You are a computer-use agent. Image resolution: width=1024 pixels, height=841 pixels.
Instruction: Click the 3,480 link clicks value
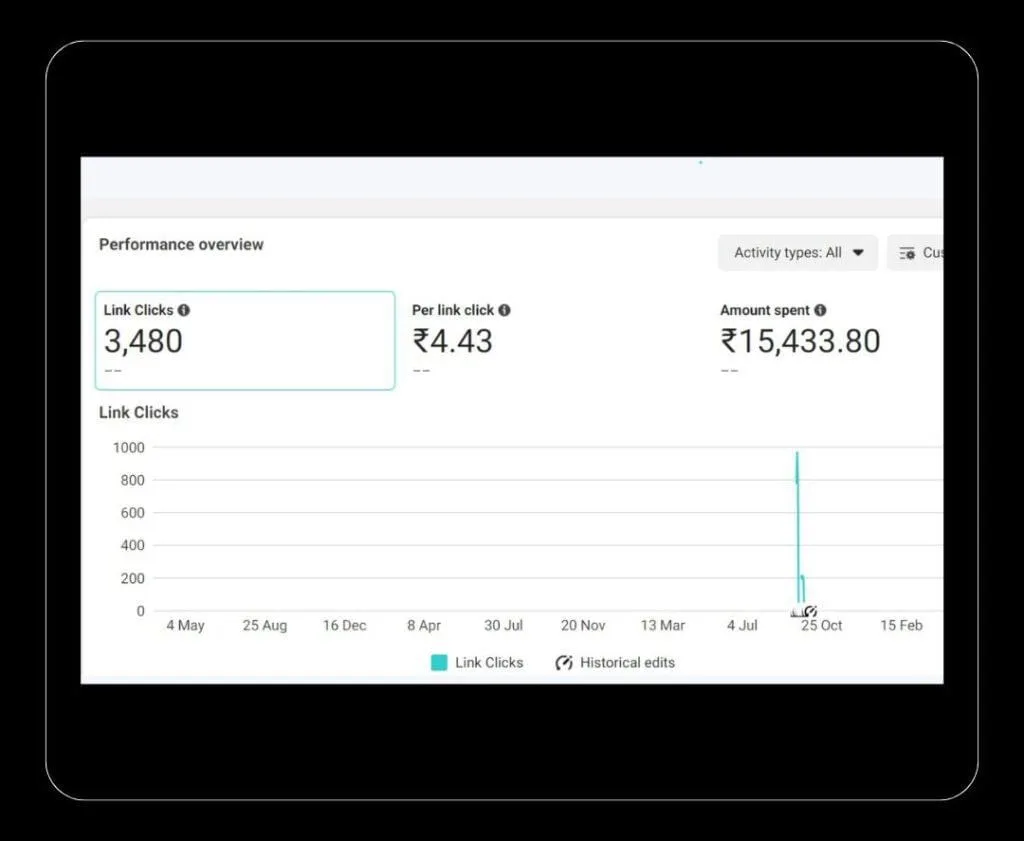pyautogui.click(x=143, y=341)
